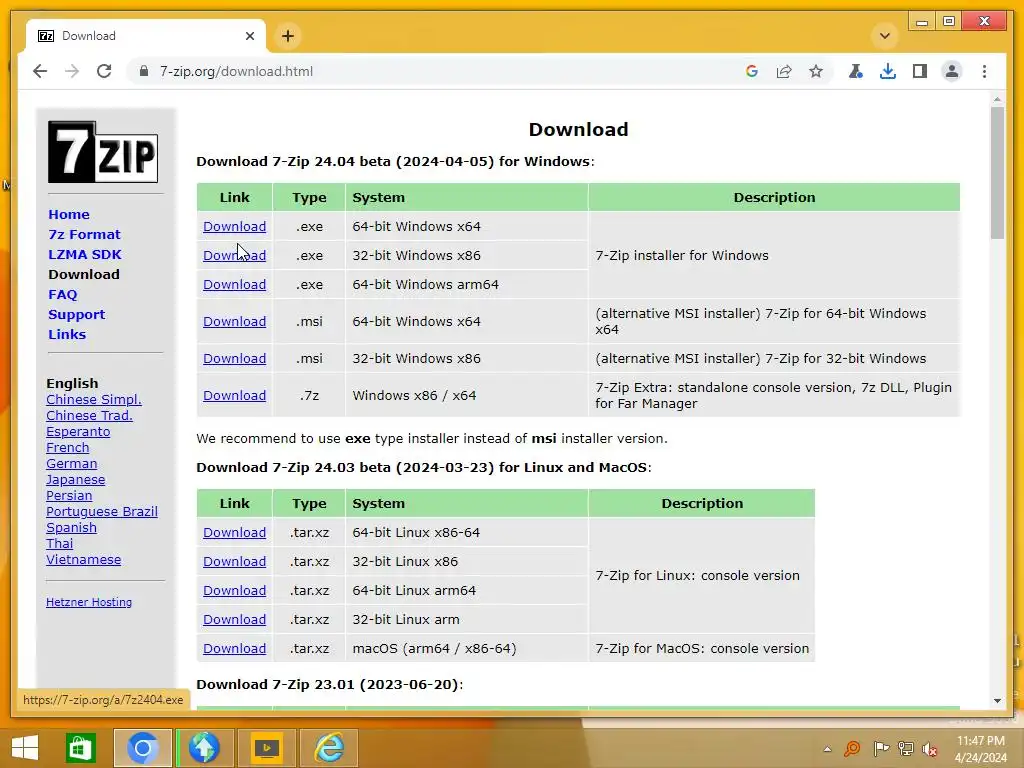Image resolution: width=1024 pixels, height=768 pixels.
Task: Download the 32-bit Windows x86 .exe installer
Action: pos(234,255)
